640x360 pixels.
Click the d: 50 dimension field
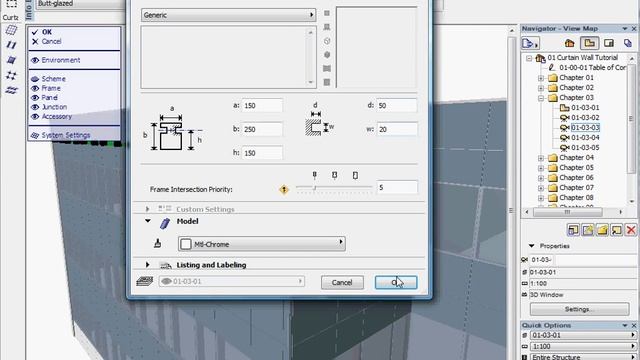(397, 105)
